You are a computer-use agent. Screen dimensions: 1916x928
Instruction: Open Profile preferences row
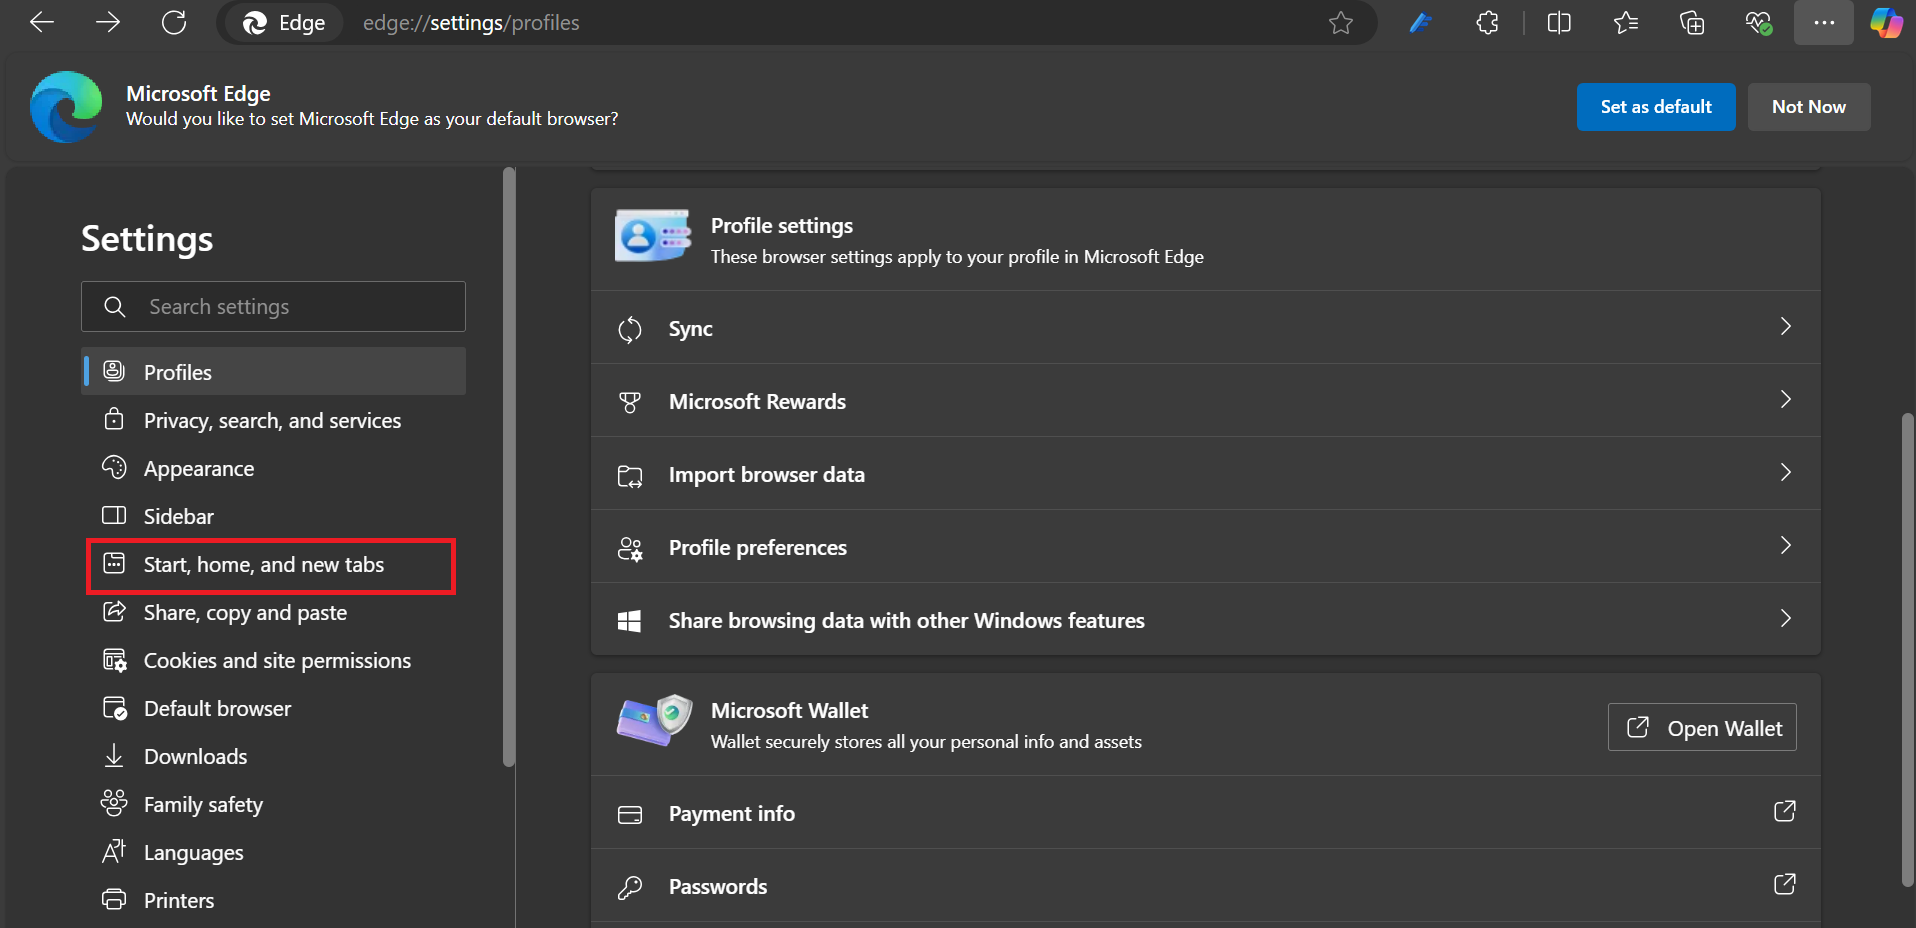coord(1205,547)
